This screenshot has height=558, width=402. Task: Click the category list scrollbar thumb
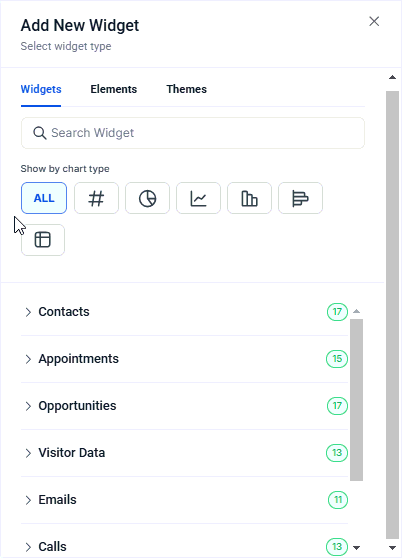coord(356,400)
